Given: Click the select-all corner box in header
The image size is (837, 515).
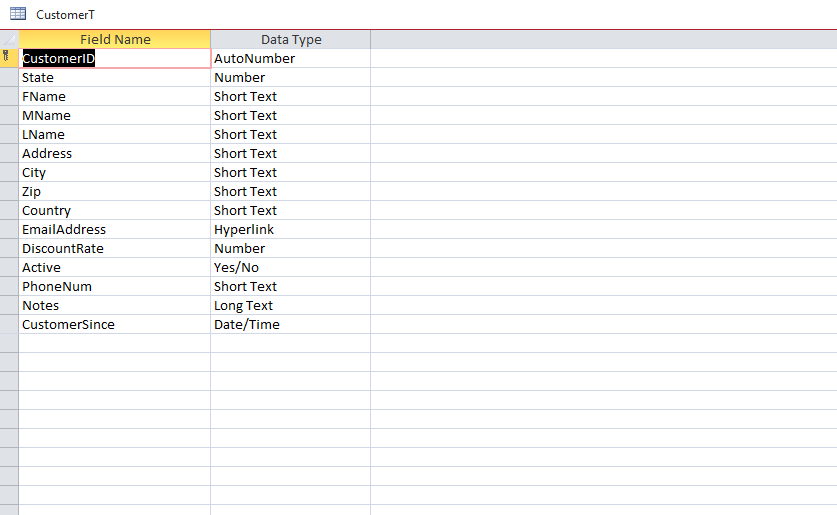Looking at the screenshot, I should 9,39.
